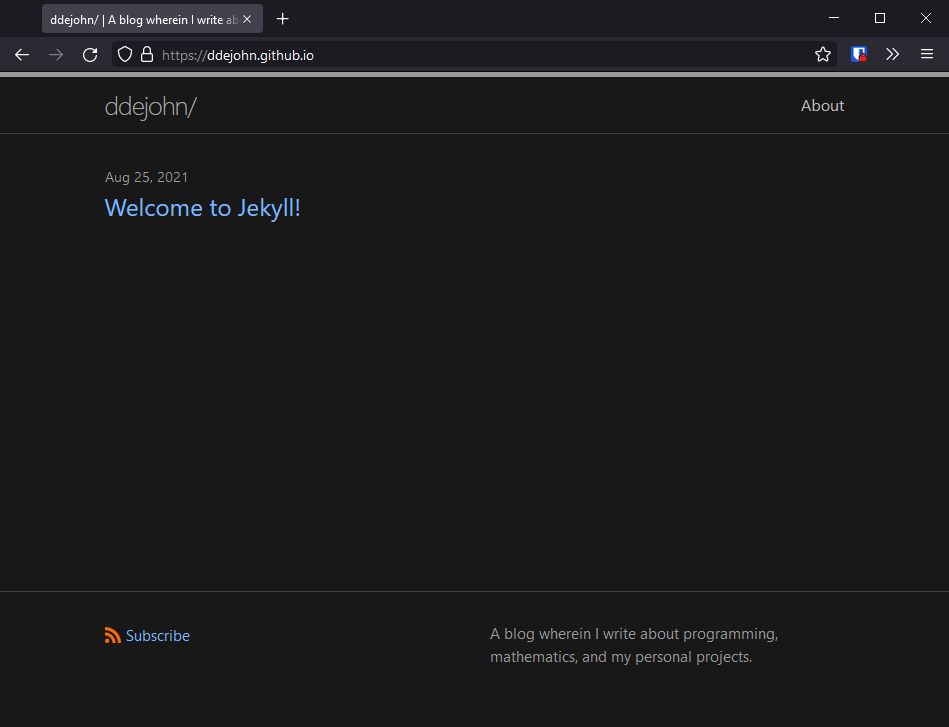Click the Aug 25, 2021 date text
This screenshot has height=727, width=949.
(x=146, y=176)
